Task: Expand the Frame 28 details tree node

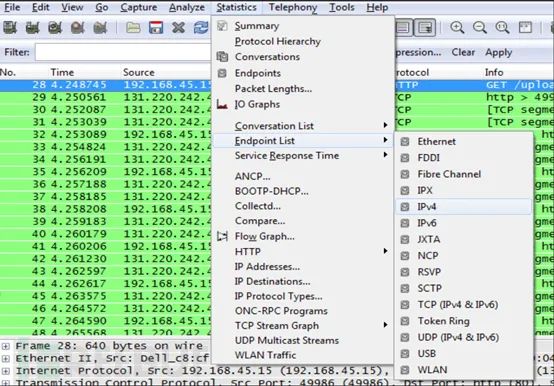Action: tap(5, 346)
